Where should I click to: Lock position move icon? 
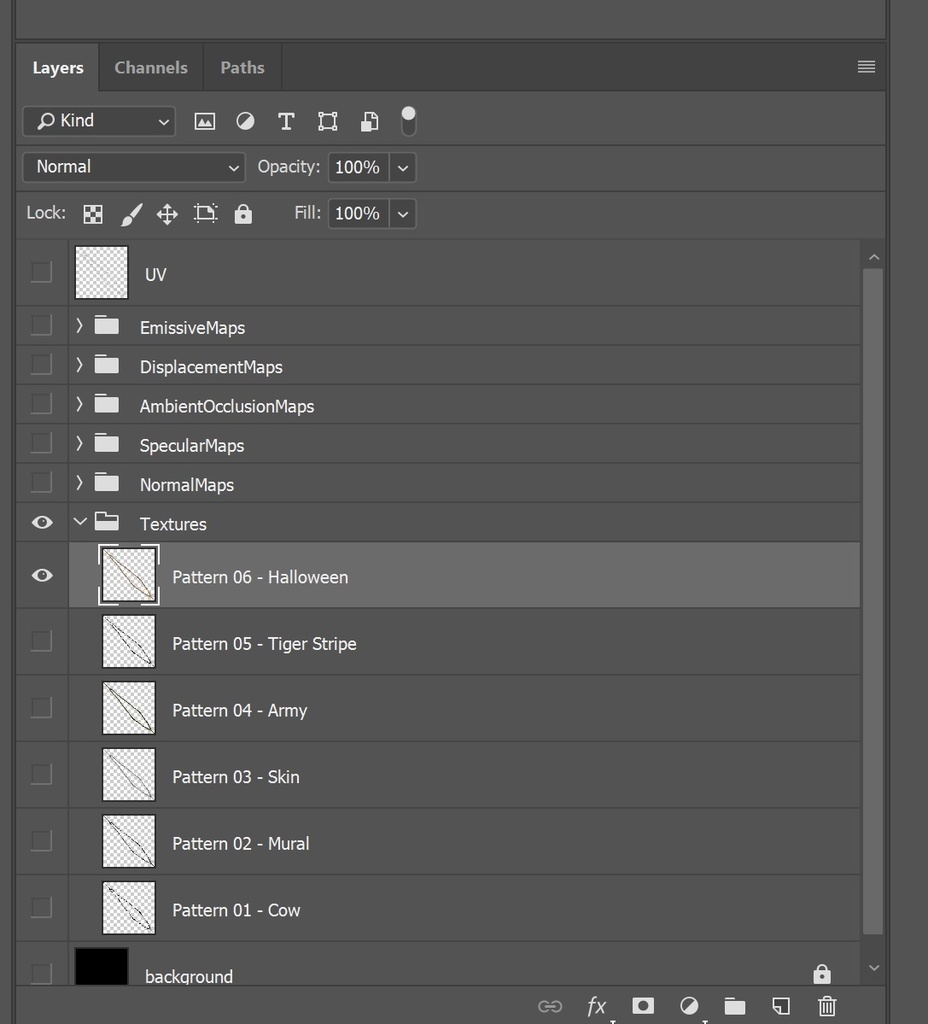point(167,214)
